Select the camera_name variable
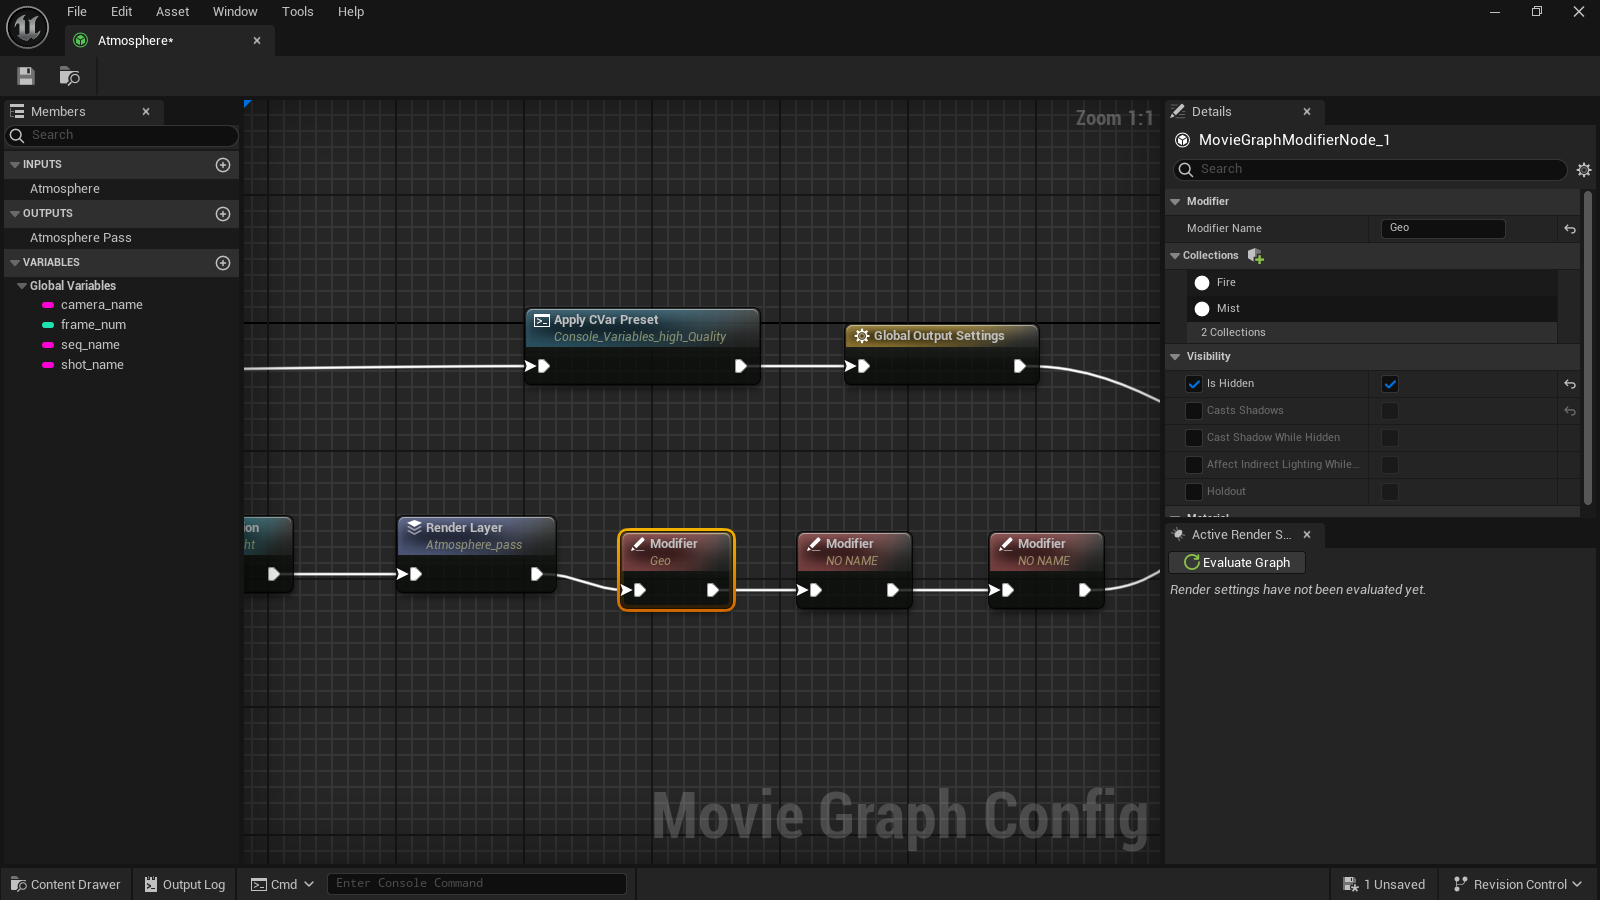Viewport: 1600px width, 900px height. [101, 305]
